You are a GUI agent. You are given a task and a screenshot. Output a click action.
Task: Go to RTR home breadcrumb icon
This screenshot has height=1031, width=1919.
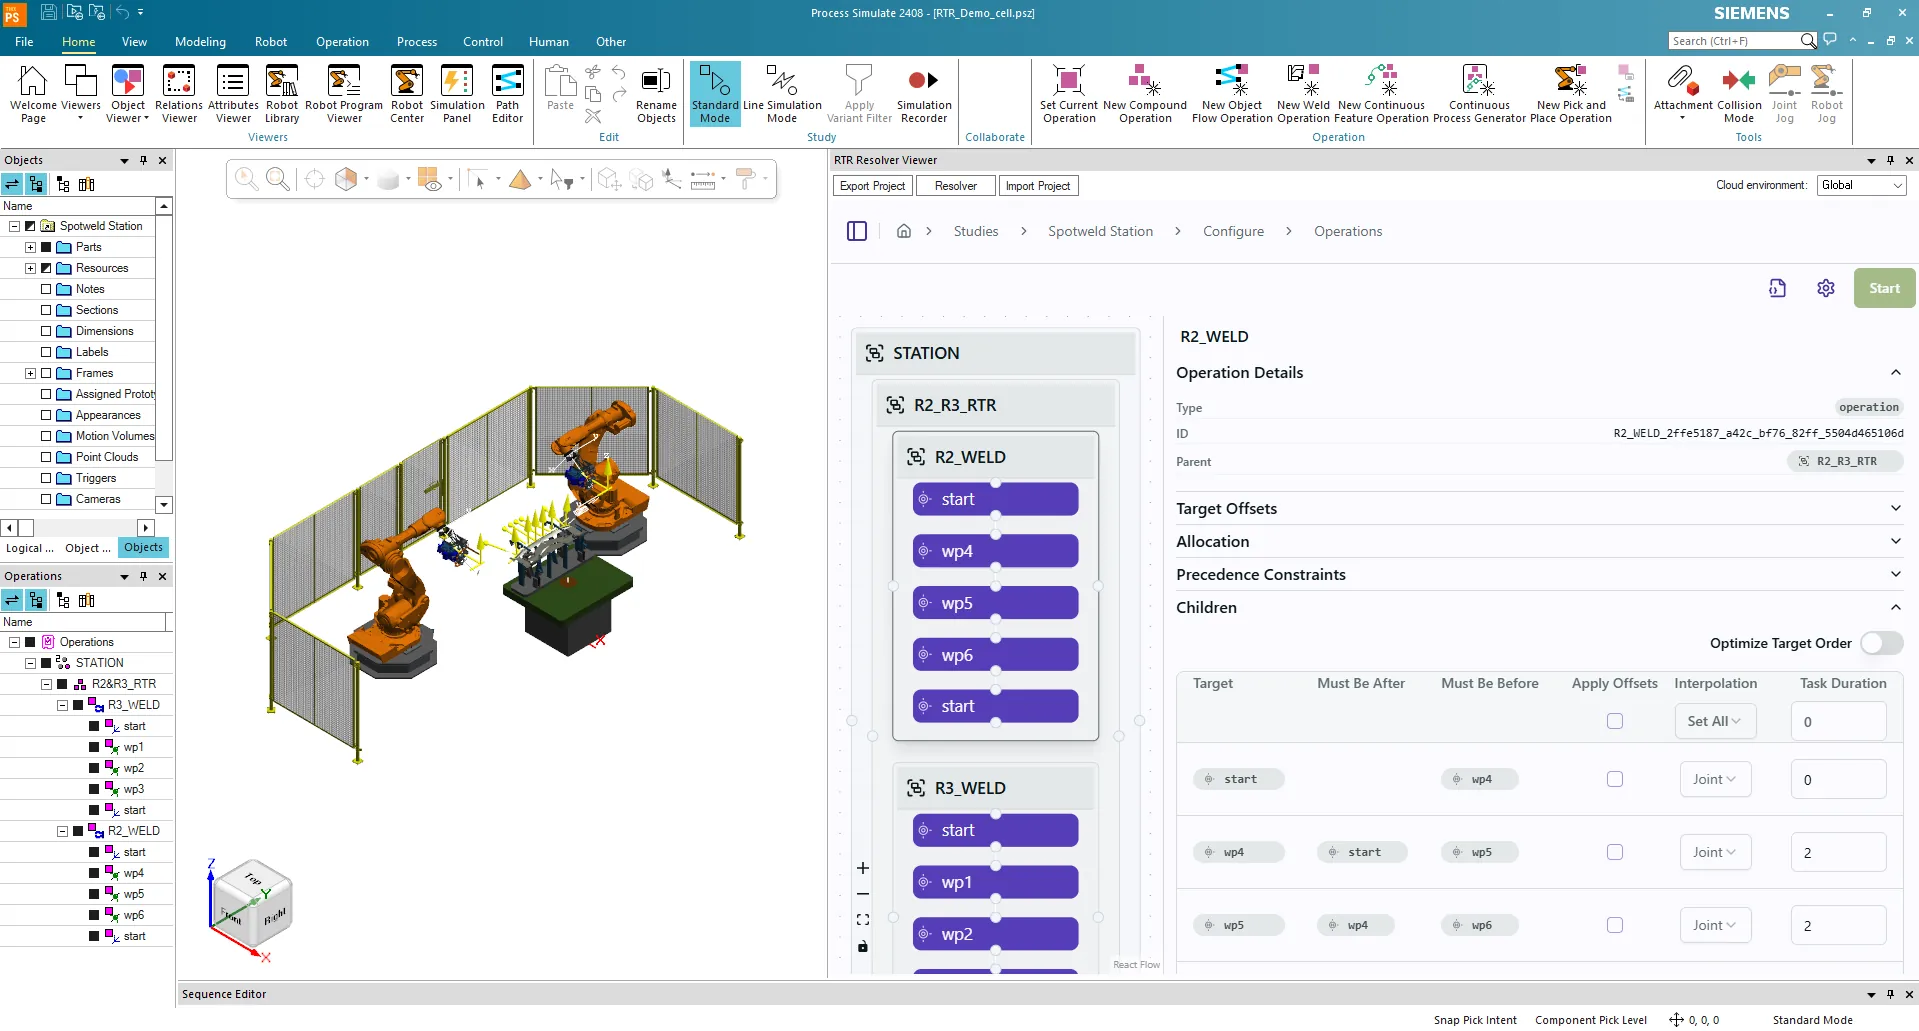(904, 231)
